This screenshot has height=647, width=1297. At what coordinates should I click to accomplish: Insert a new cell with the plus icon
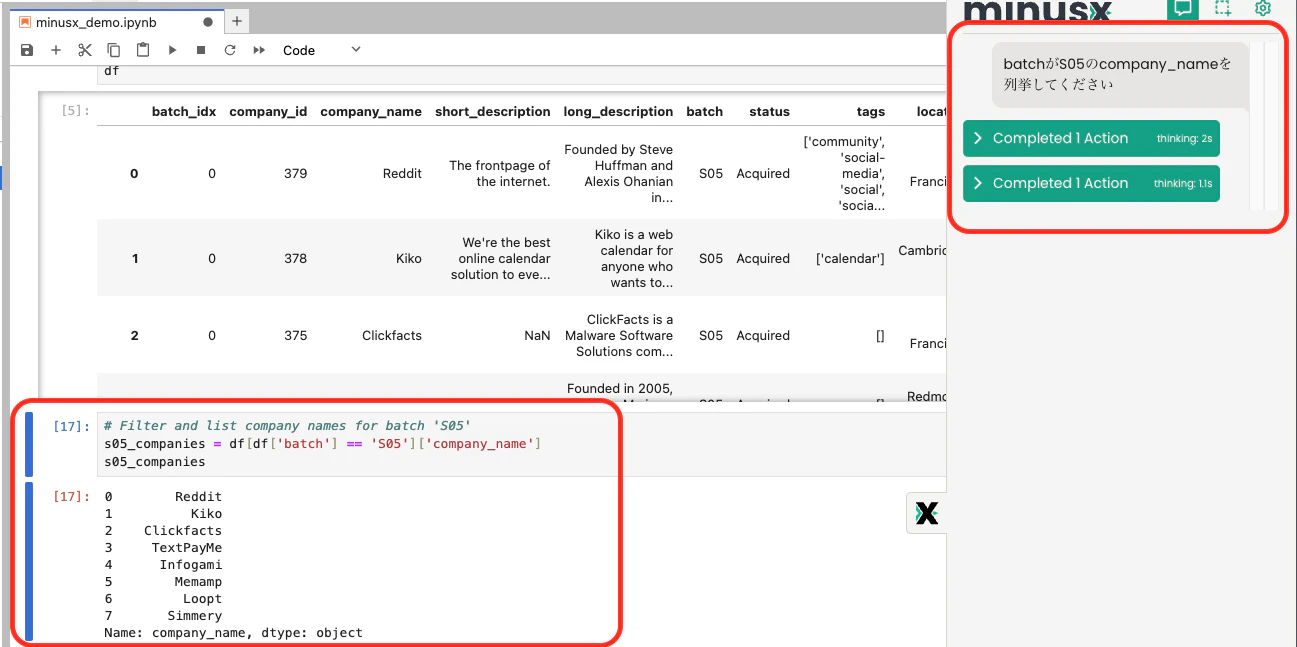click(56, 50)
